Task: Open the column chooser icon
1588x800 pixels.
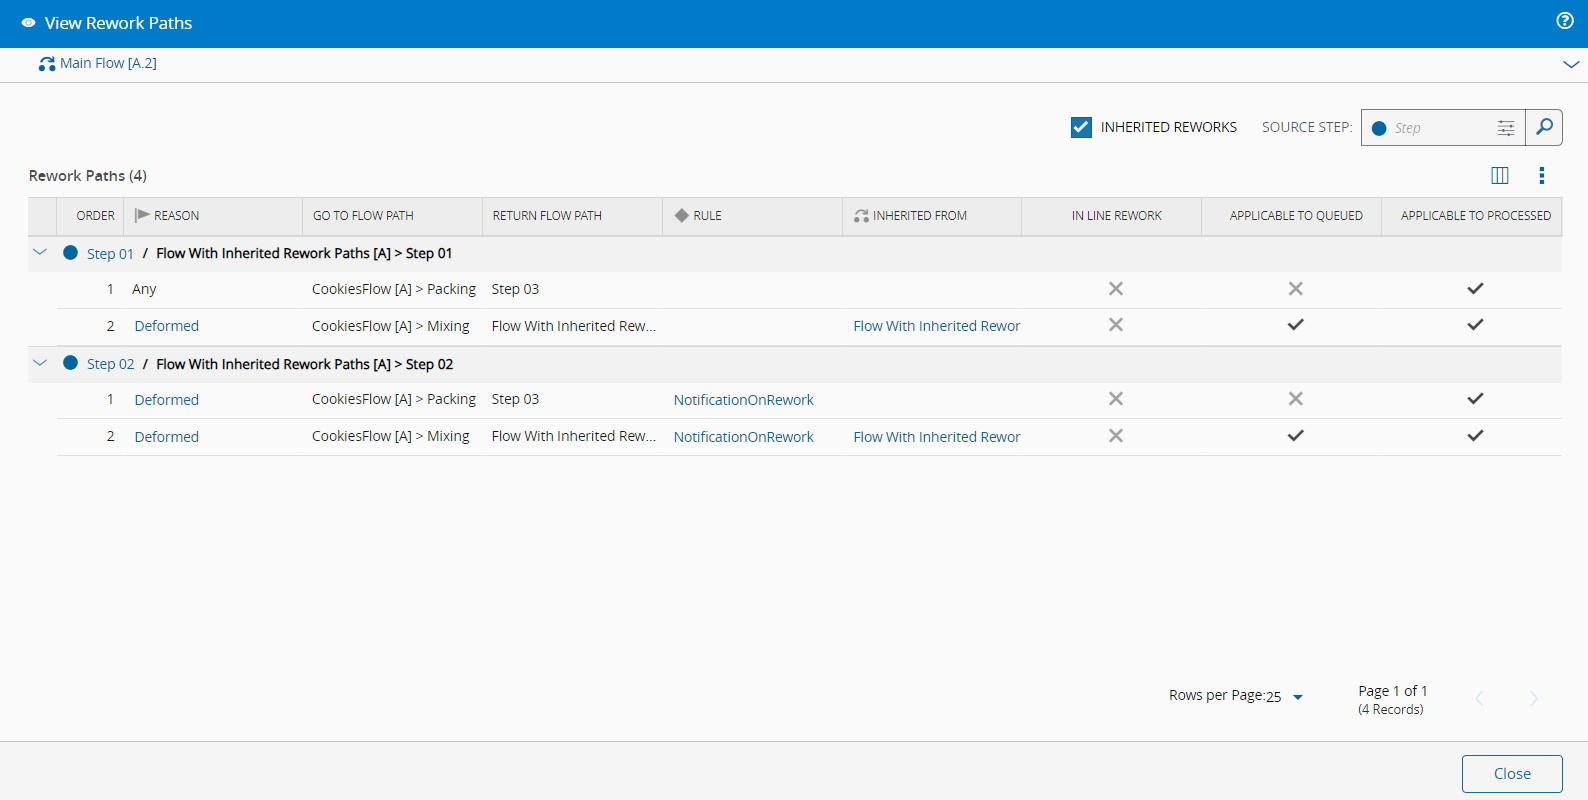Action: click(x=1499, y=176)
